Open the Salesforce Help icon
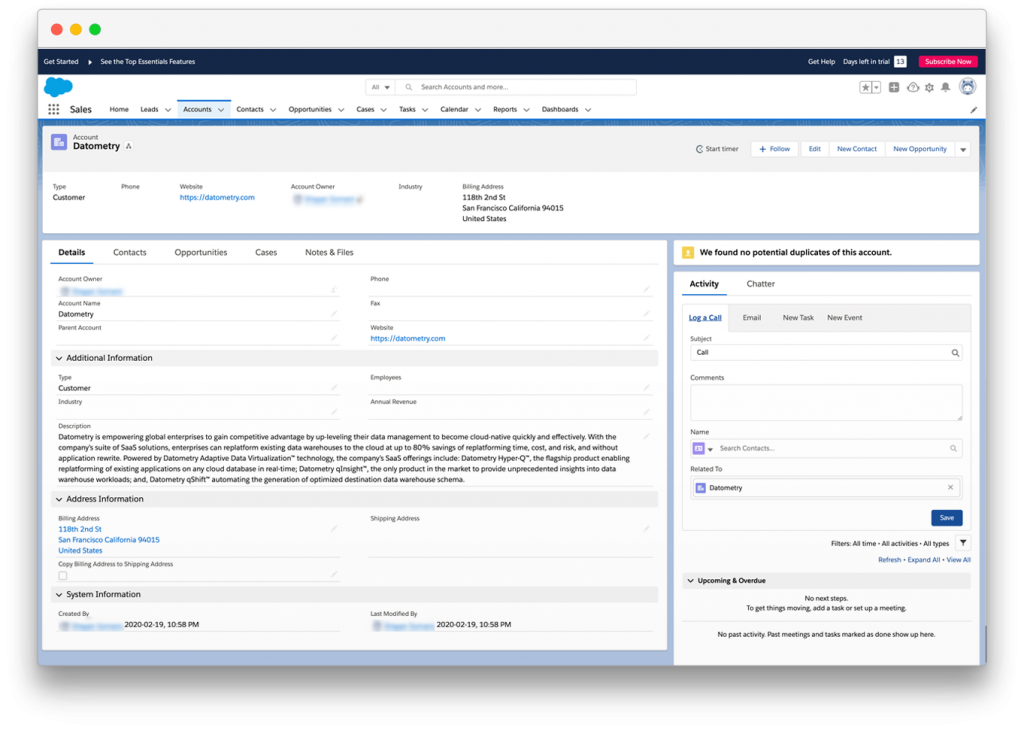The image size is (1024, 740). click(912, 87)
